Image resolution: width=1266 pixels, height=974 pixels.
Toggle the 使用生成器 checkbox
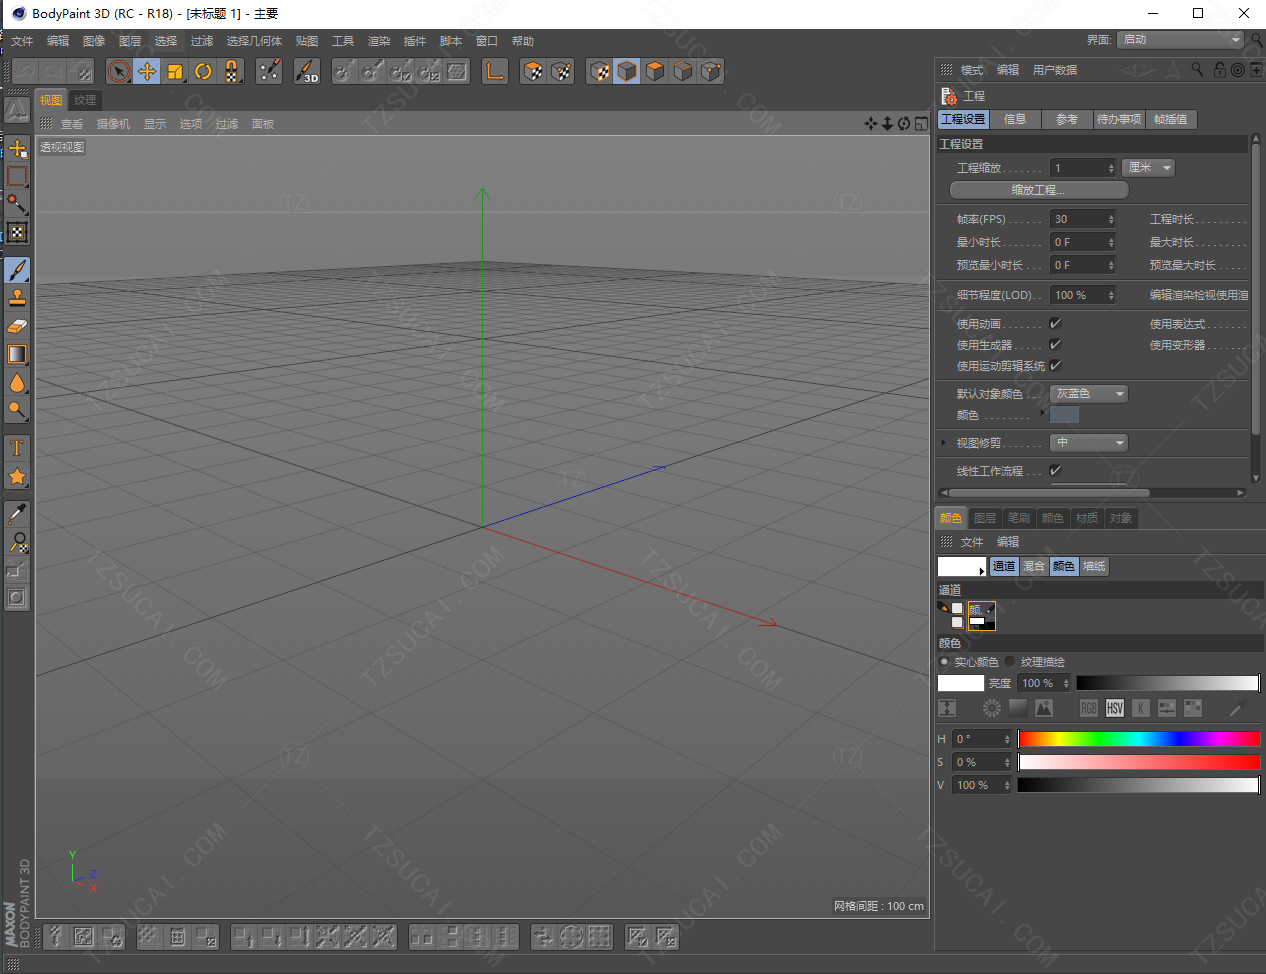(1055, 344)
